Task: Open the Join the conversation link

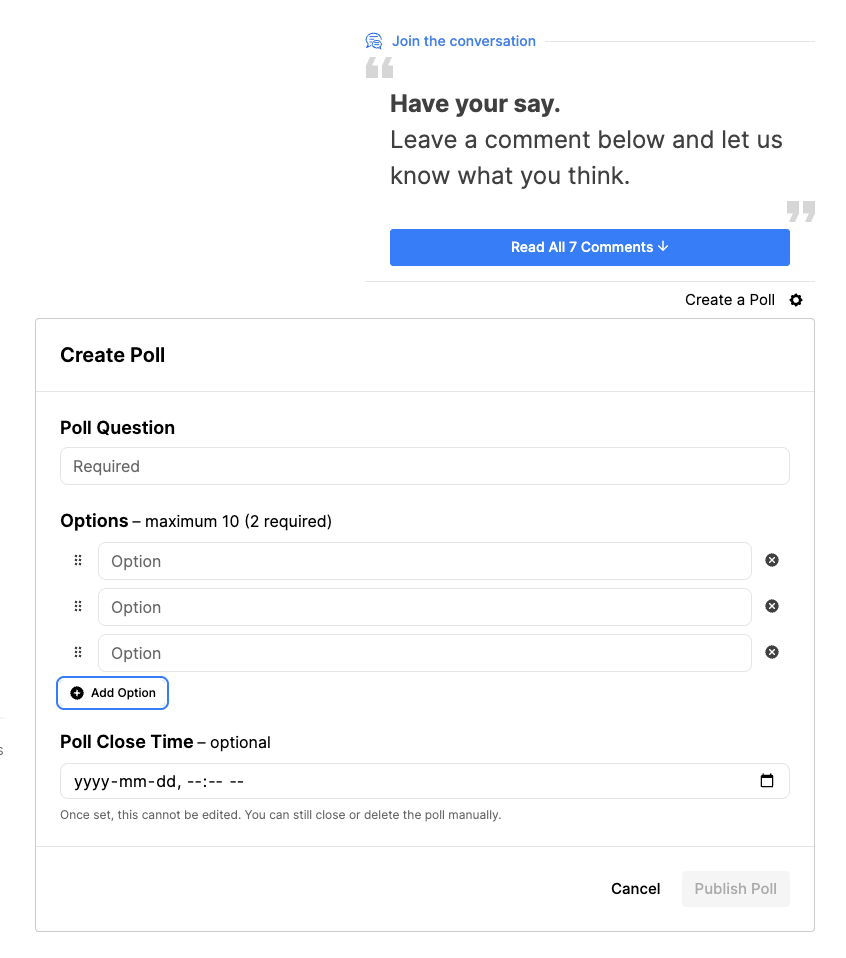Action: pyautogui.click(x=464, y=41)
